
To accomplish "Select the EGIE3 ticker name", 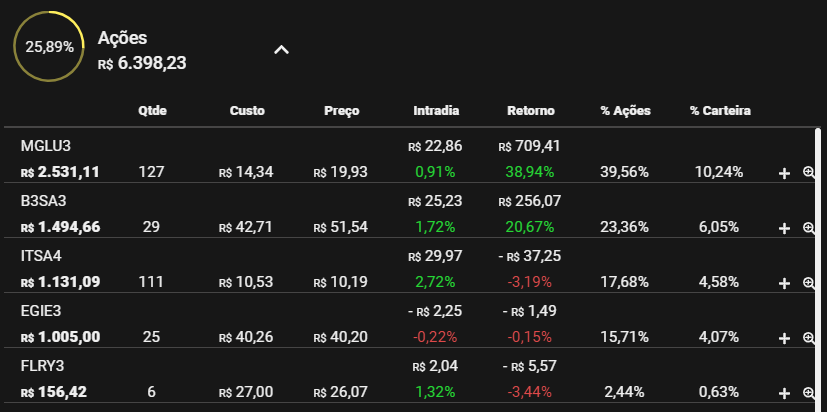I will (x=41, y=311).
